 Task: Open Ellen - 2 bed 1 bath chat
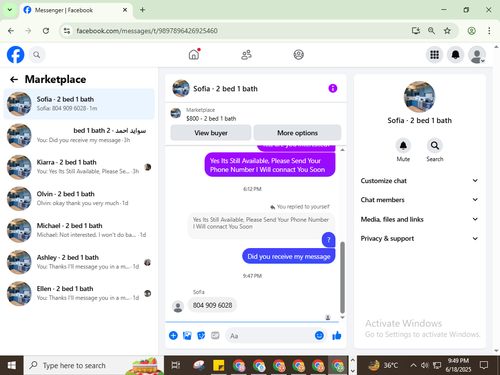pos(79,293)
